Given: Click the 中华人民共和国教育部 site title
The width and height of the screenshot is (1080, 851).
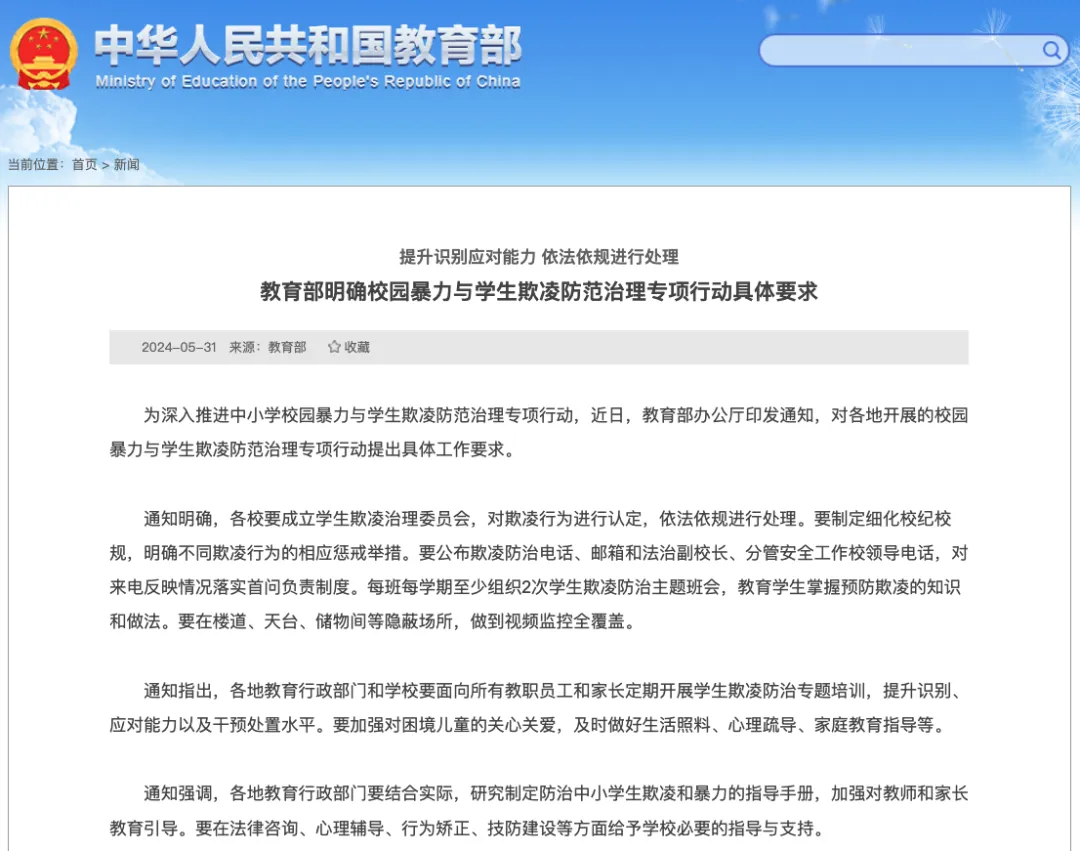Looking at the screenshot, I should [x=308, y=45].
